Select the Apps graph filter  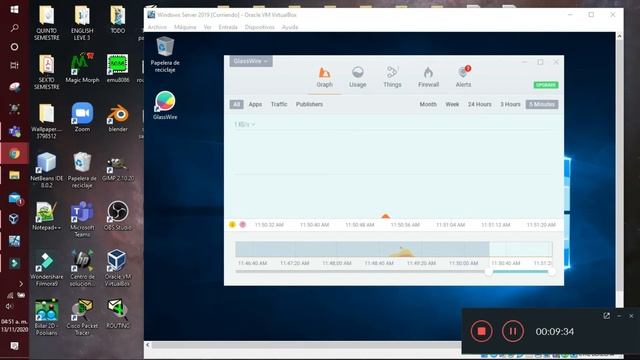(x=255, y=104)
